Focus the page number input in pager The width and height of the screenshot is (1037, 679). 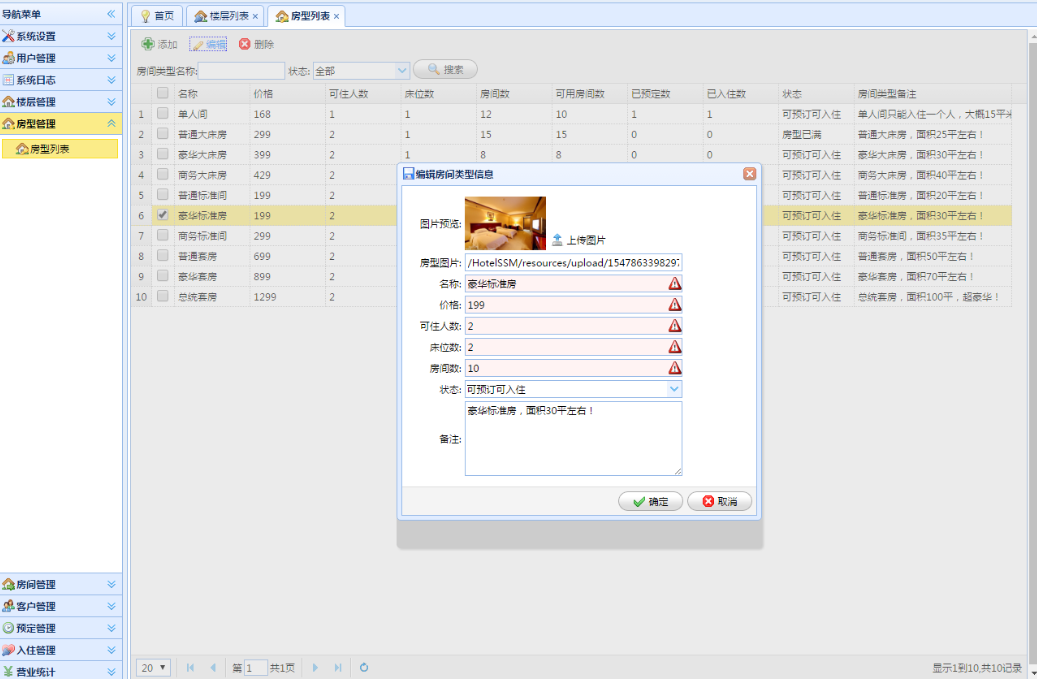256,668
